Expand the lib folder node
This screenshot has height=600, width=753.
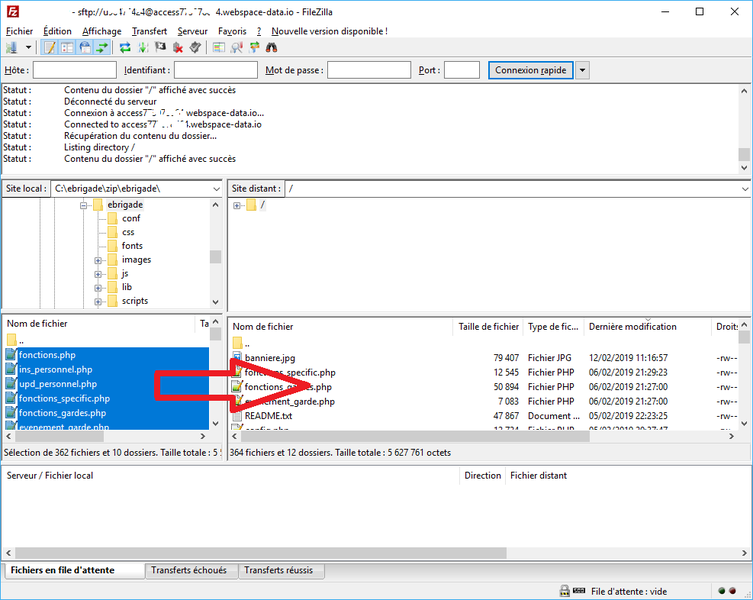(98, 288)
